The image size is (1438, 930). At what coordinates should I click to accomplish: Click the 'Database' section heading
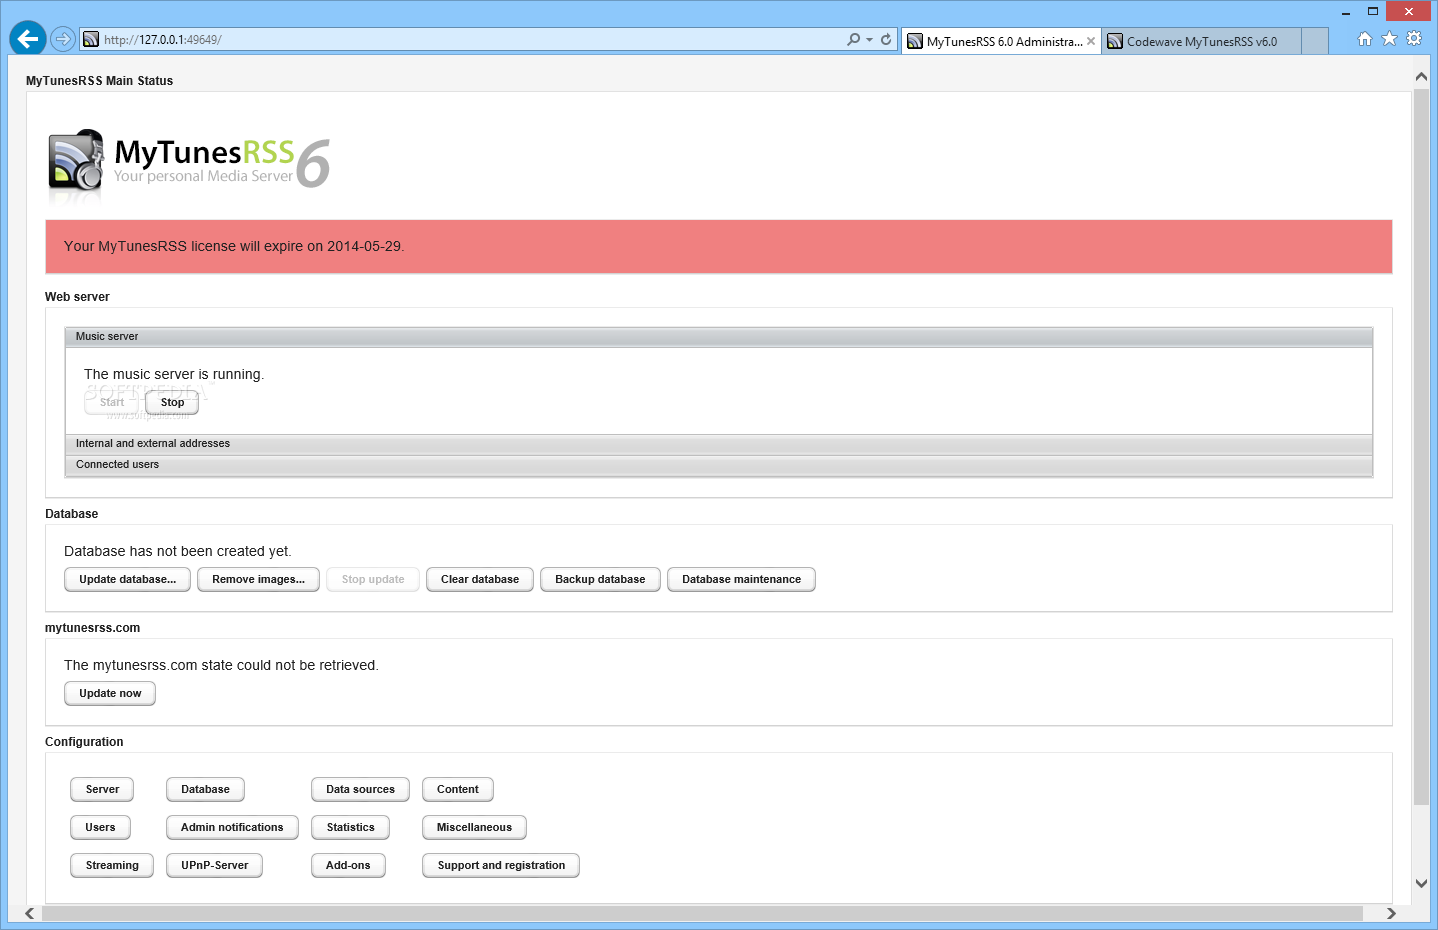point(71,514)
